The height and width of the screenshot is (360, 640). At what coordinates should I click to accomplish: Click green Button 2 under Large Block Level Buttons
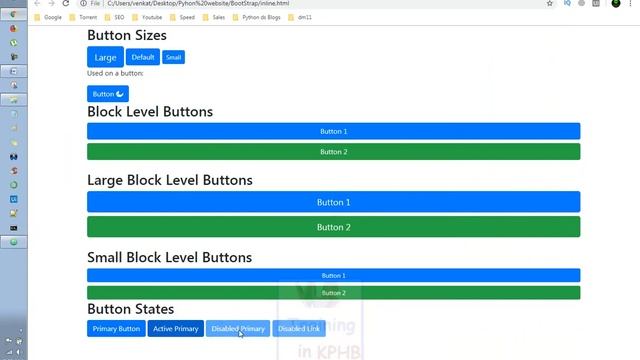(333, 227)
